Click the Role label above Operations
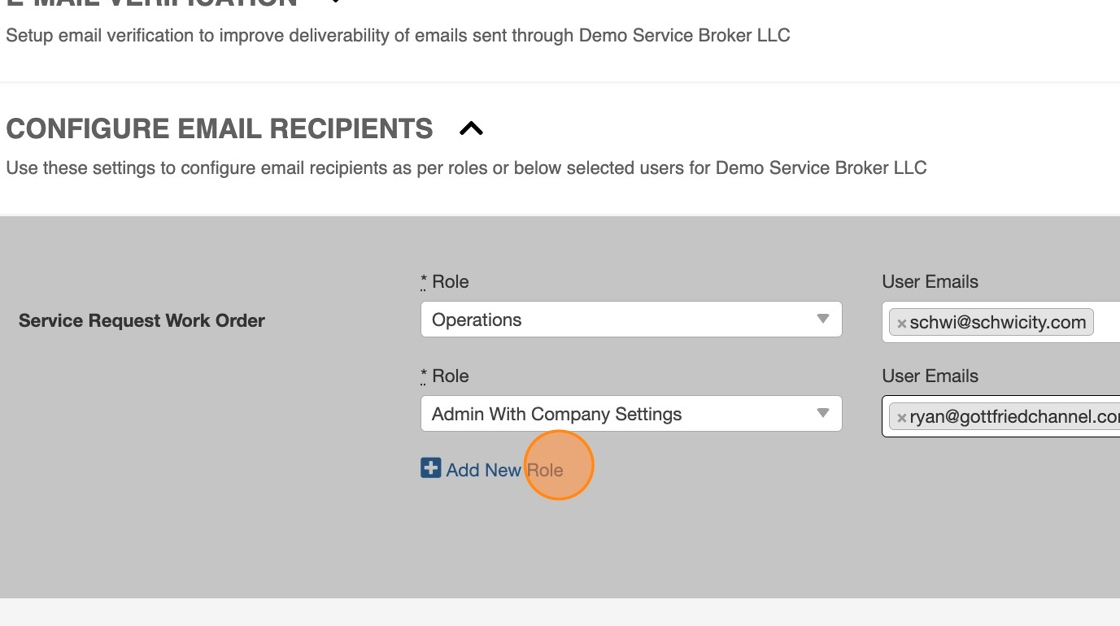The height and width of the screenshot is (626, 1120). pos(449,282)
